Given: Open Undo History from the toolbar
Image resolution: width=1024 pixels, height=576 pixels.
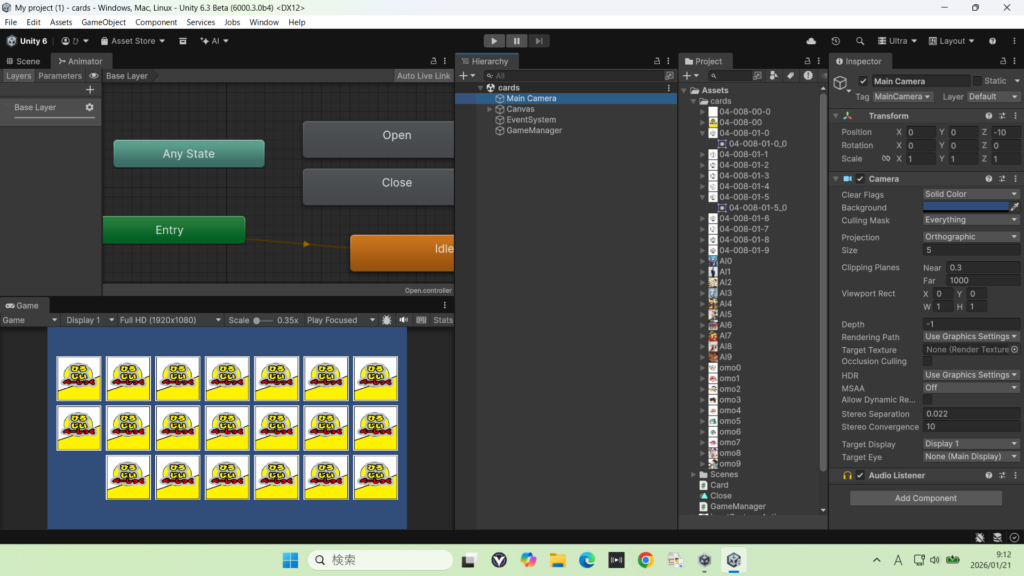Looking at the screenshot, I should coord(835,41).
